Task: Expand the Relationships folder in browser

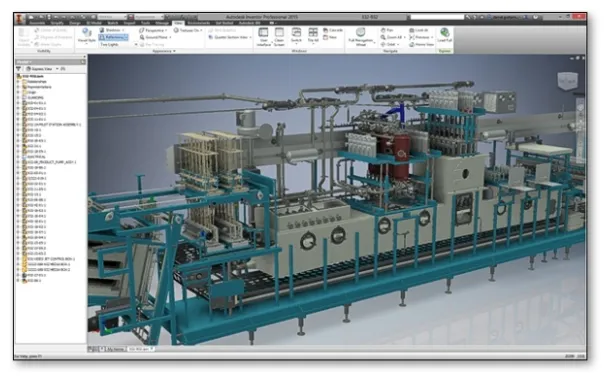Action: click(x=18, y=82)
